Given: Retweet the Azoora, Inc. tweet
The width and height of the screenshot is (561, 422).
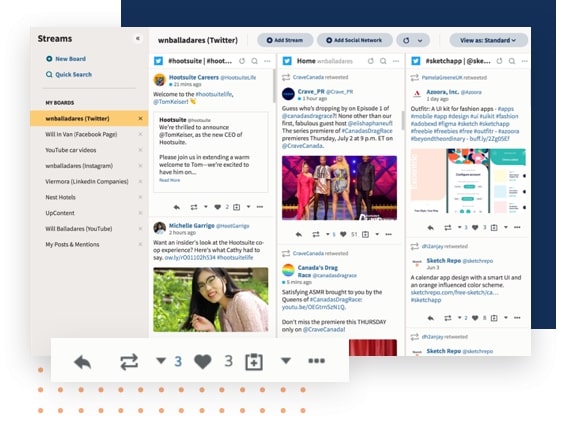Looking at the screenshot, I should [x=448, y=227].
